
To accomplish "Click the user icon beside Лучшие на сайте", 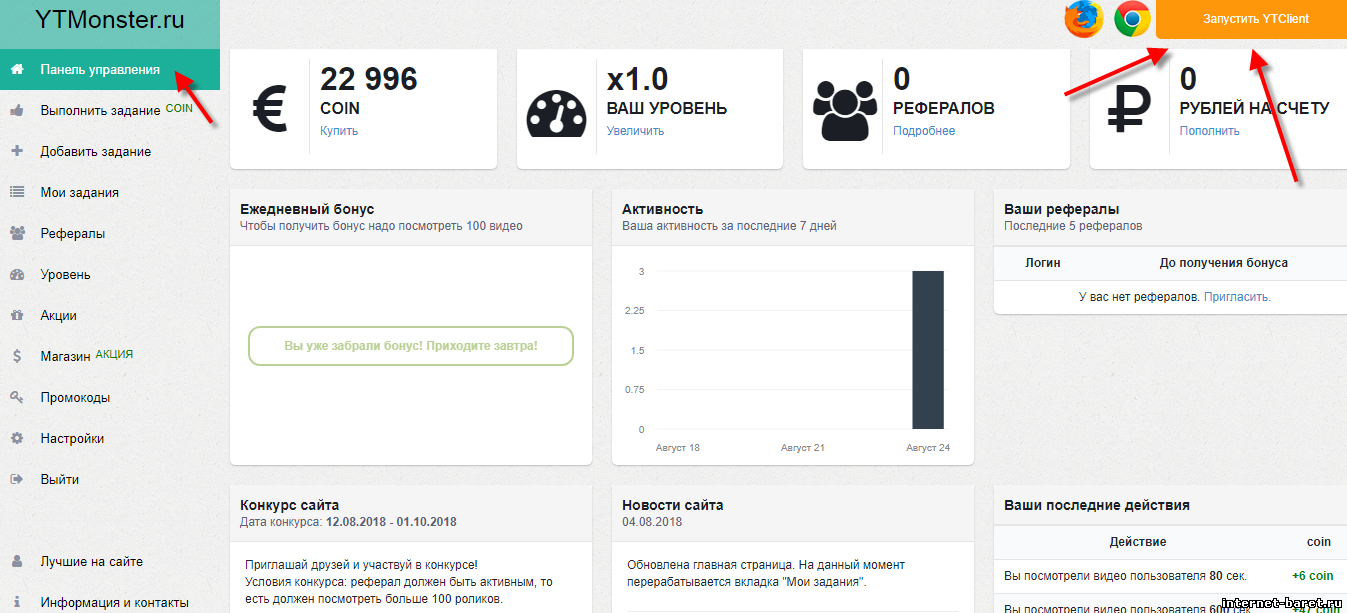I will point(17,561).
